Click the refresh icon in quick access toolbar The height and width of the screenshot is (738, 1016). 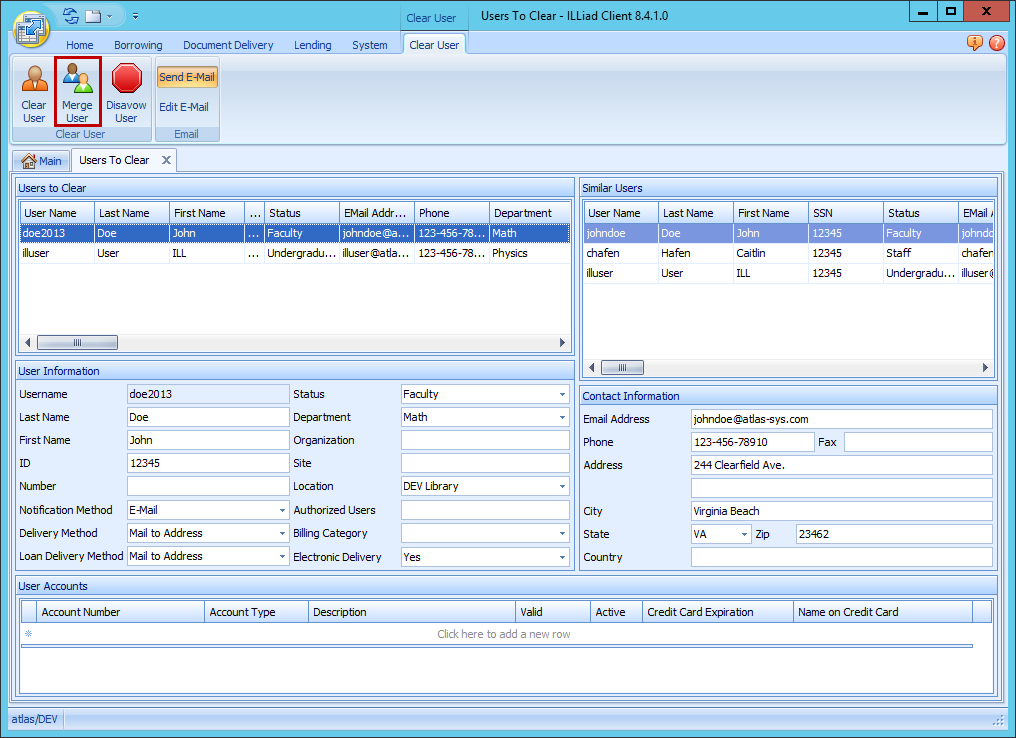(x=70, y=16)
